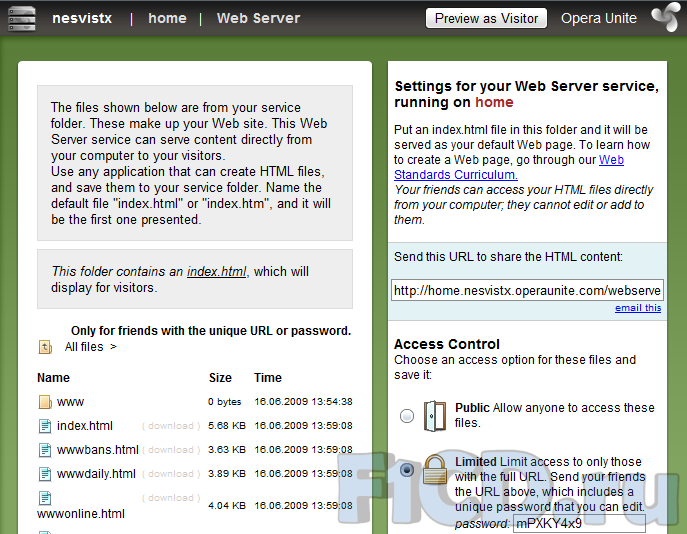Open index.html file name in list
Image resolution: width=687 pixels, height=534 pixels.
tap(85, 426)
